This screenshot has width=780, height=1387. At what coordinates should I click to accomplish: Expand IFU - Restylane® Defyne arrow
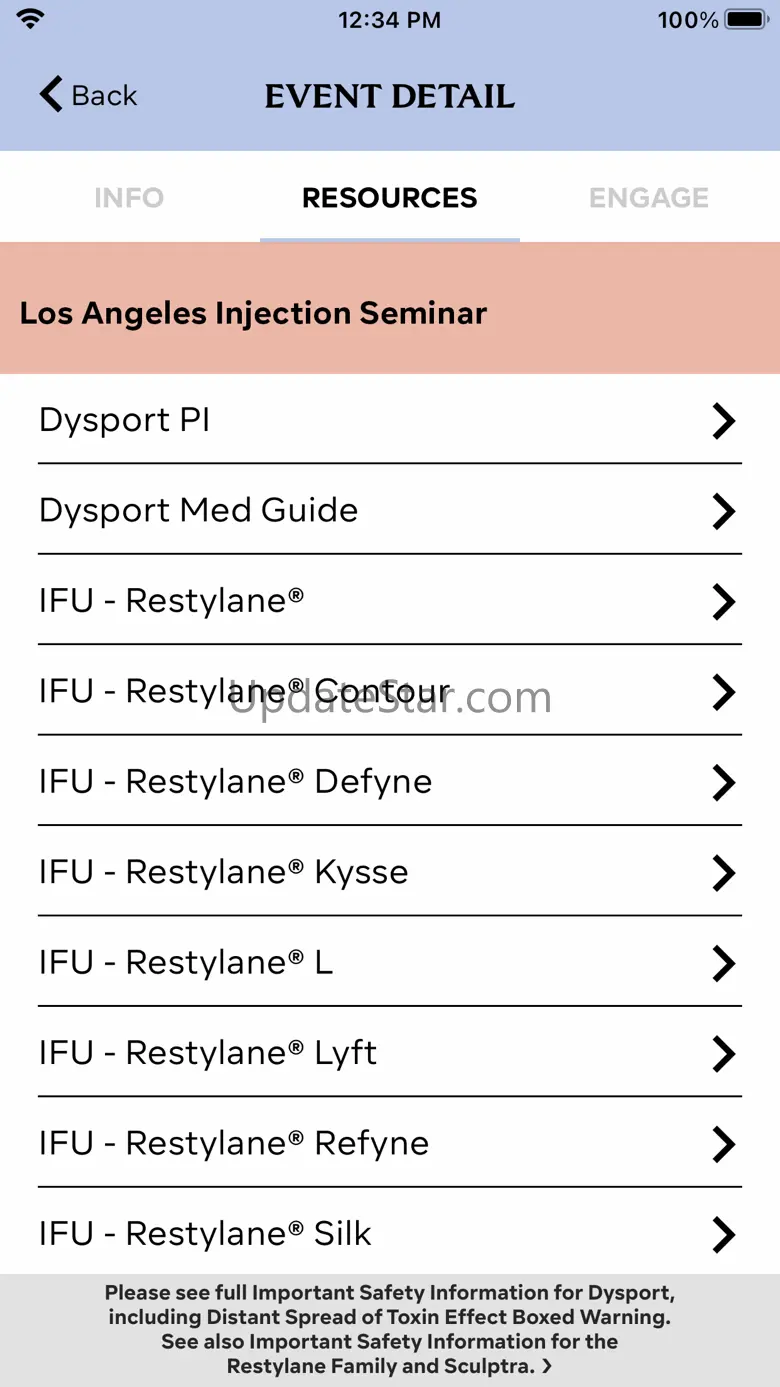pos(723,782)
